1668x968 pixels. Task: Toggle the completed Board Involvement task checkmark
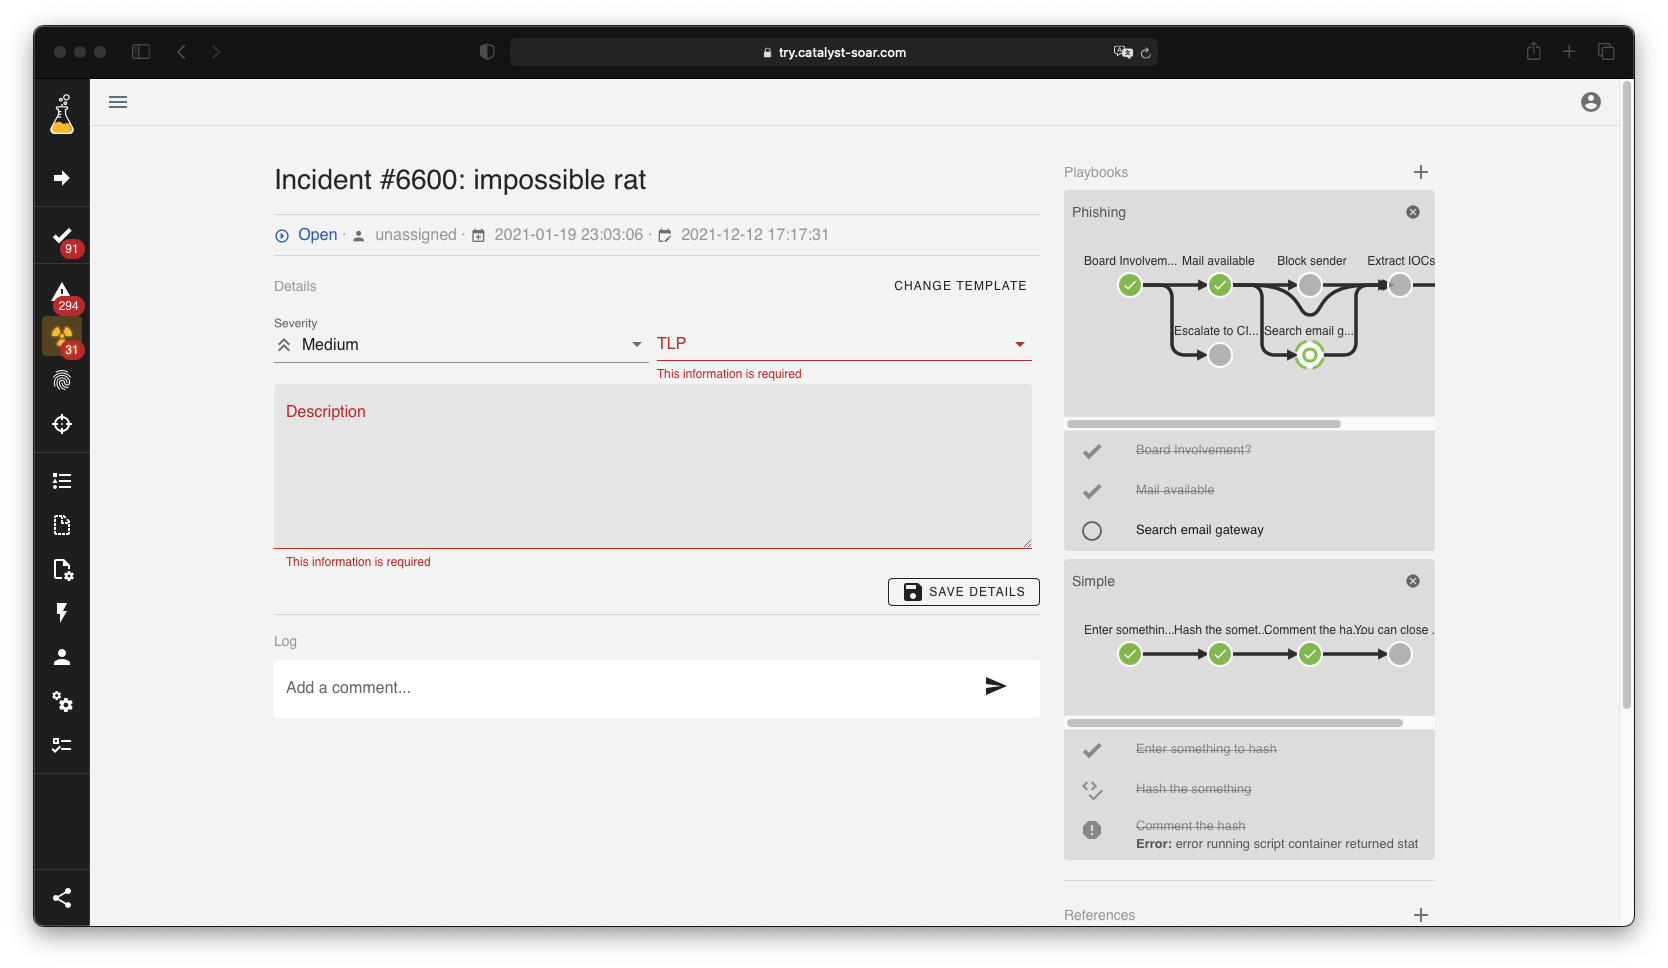(1092, 451)
